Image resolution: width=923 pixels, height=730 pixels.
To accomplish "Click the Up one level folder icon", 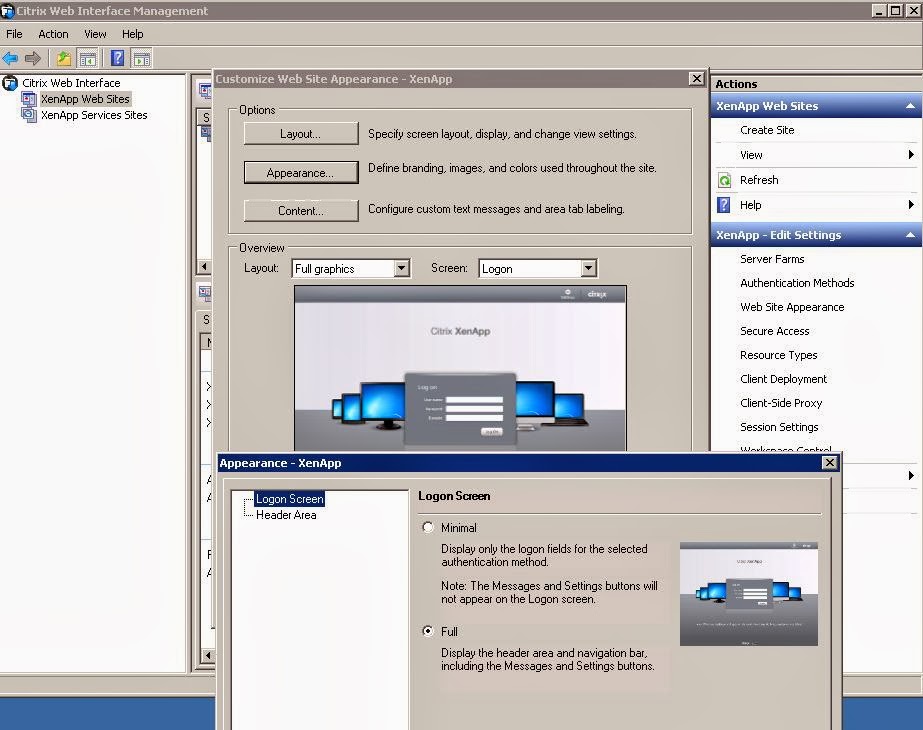I will [64, 58].
